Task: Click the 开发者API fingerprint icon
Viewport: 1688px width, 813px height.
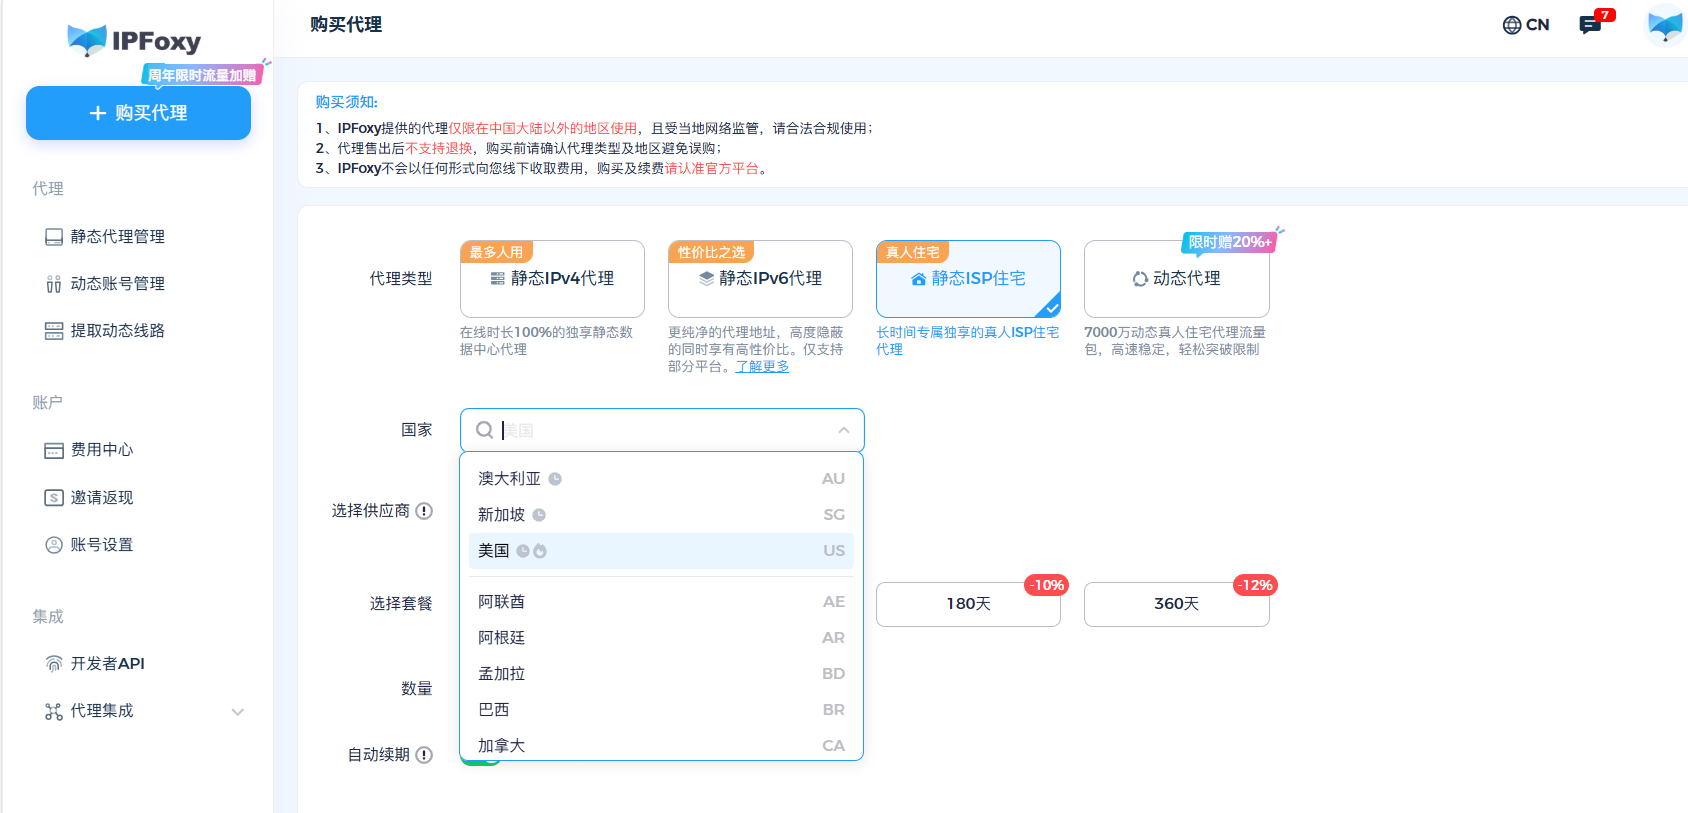Action: 54,664
